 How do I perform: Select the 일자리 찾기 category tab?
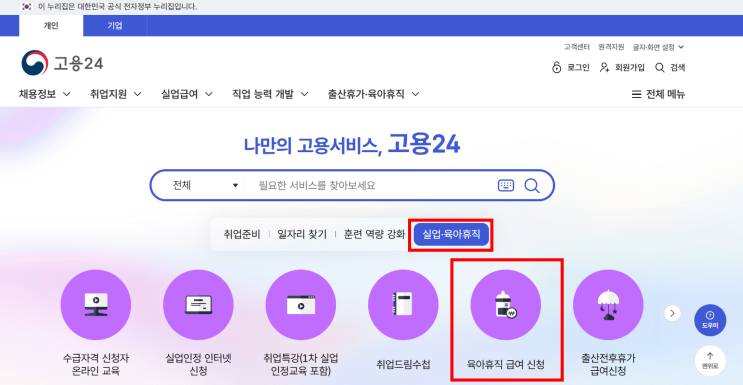click(302, 234)
